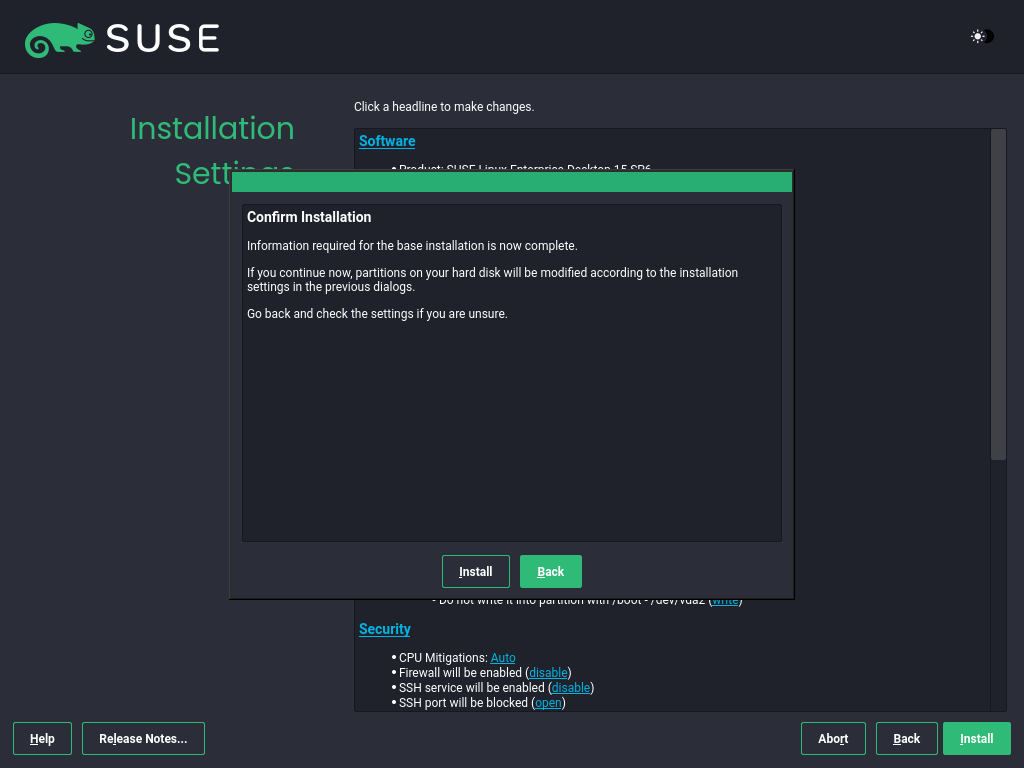Switch display mode using the sun-moon icon
Image resolution: width=1024 pixels, height=768 pixels.
click(977, 36)
